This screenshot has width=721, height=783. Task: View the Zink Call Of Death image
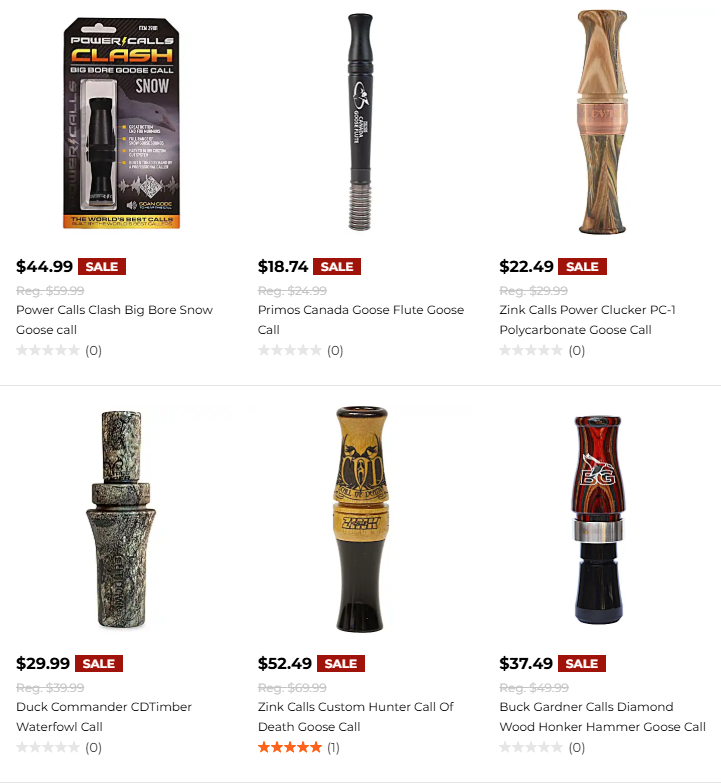coord(361,519)
